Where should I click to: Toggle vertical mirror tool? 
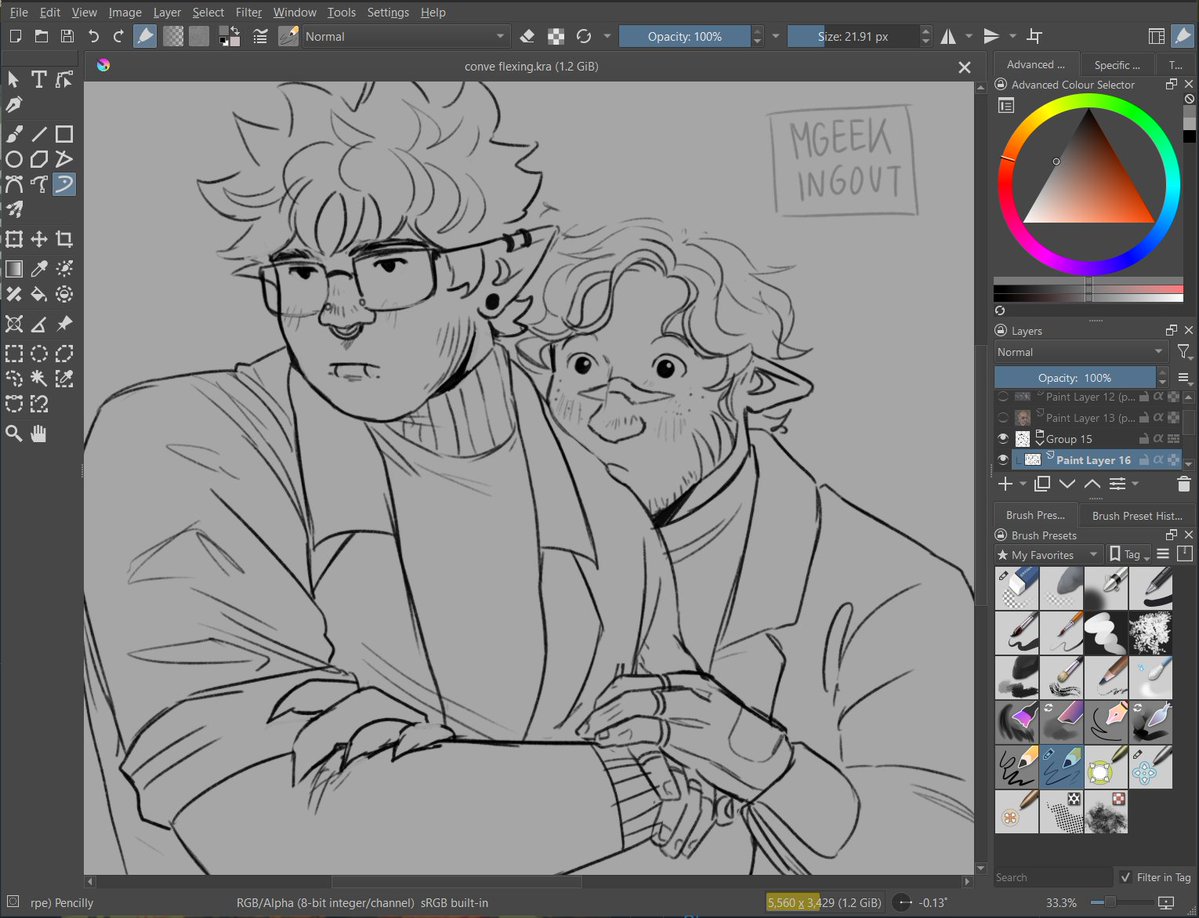(x=991, y=36)
